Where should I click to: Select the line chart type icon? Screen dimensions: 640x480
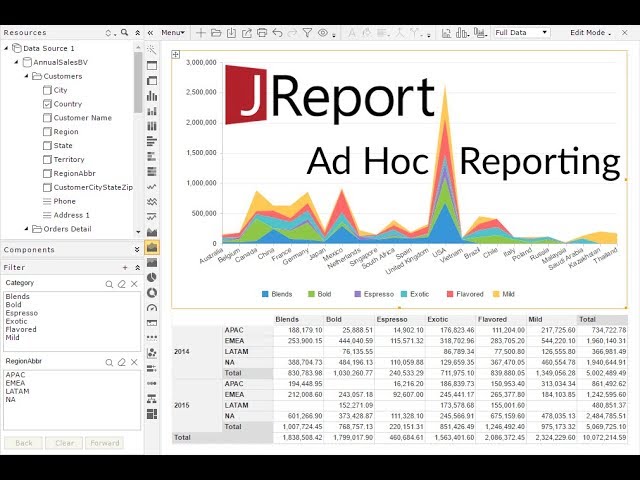click(x=151, y=187)
